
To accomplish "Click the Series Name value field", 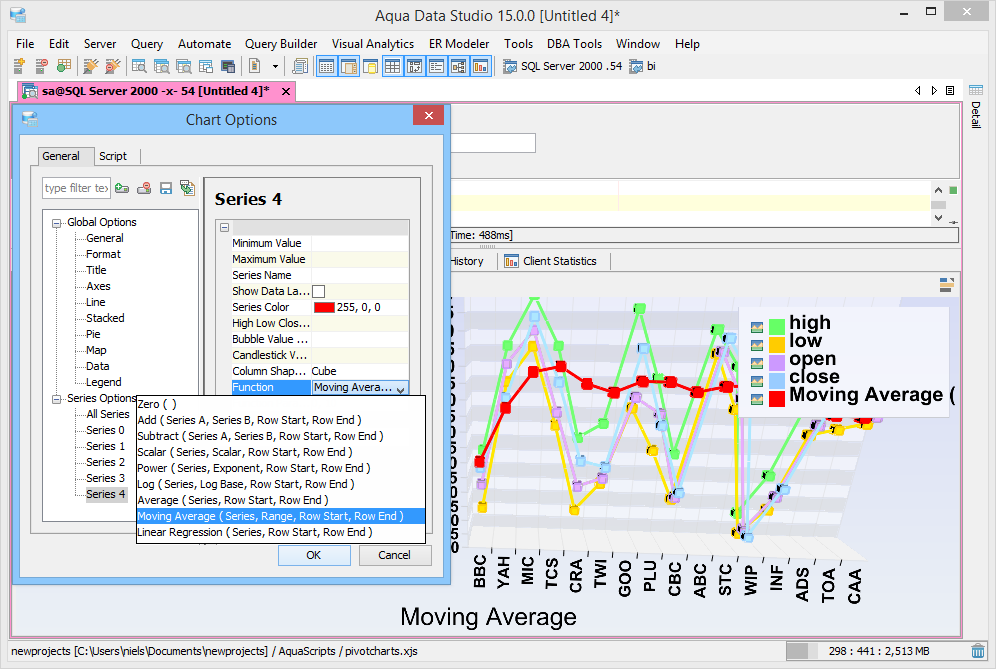I will point(360,275).
